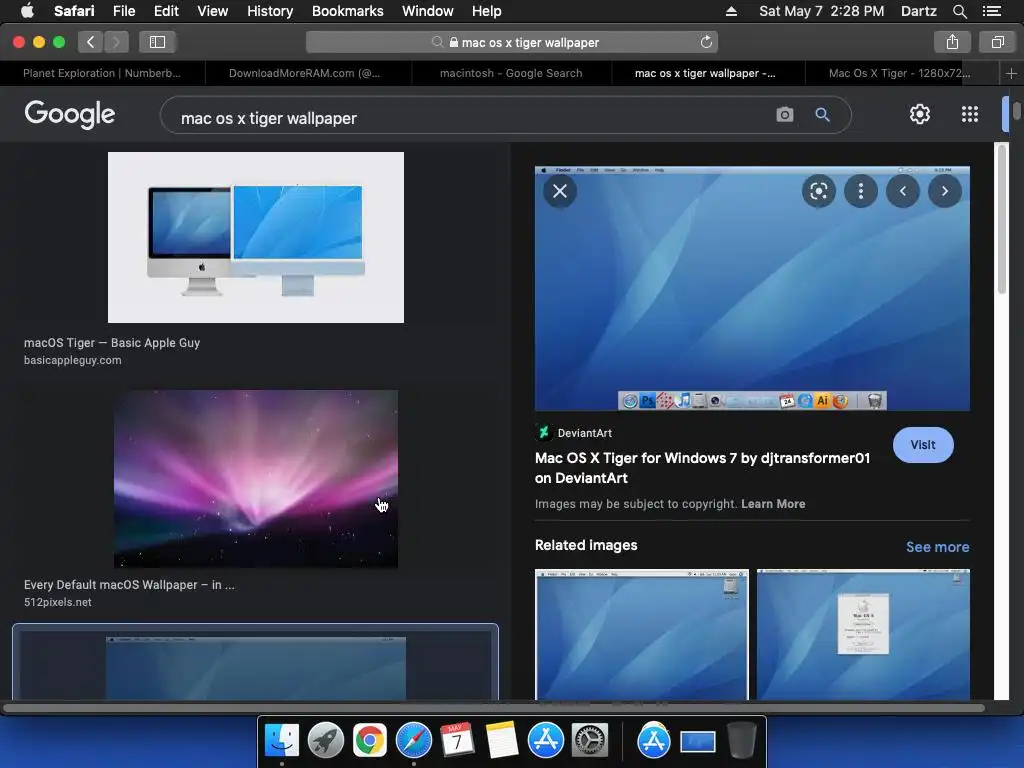Select the pink aurora wallpaper thumbnail
1024x768 pixels.
tap(256, 479)
